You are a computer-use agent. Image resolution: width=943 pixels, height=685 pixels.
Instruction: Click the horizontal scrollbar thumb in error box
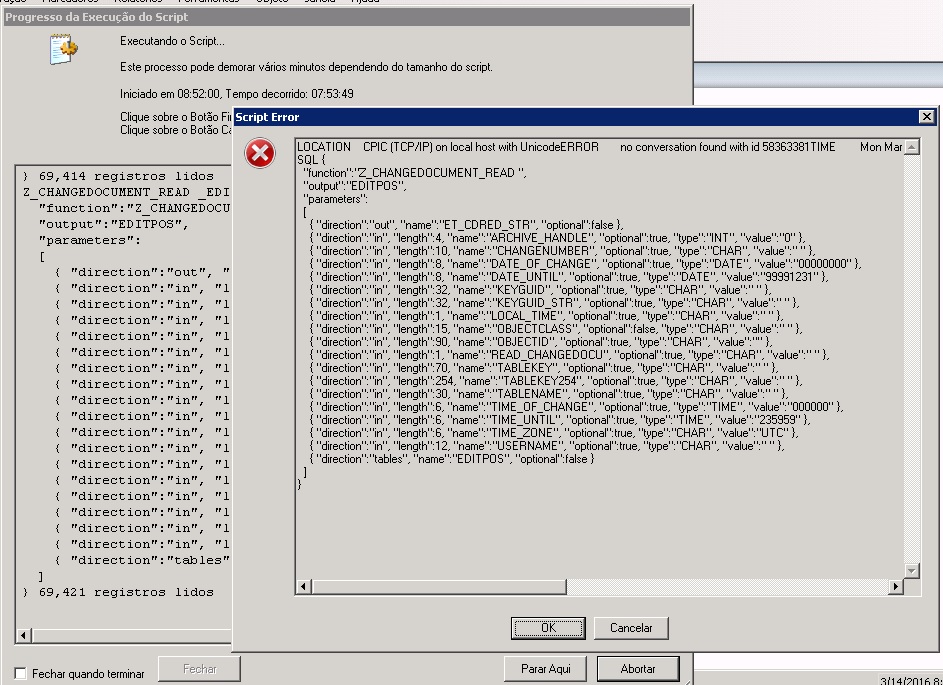[x=438, y=586]
